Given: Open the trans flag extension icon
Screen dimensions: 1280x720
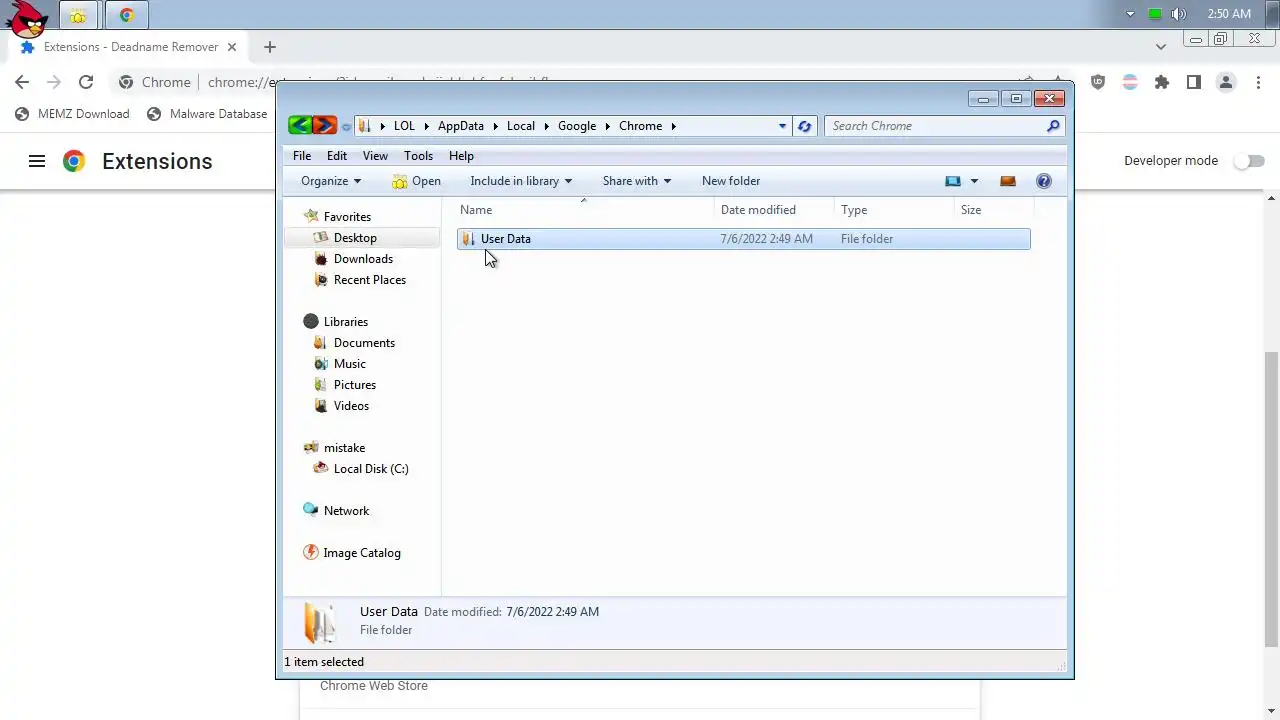Looking at the screenshot, I should [x=1130, y=82].
